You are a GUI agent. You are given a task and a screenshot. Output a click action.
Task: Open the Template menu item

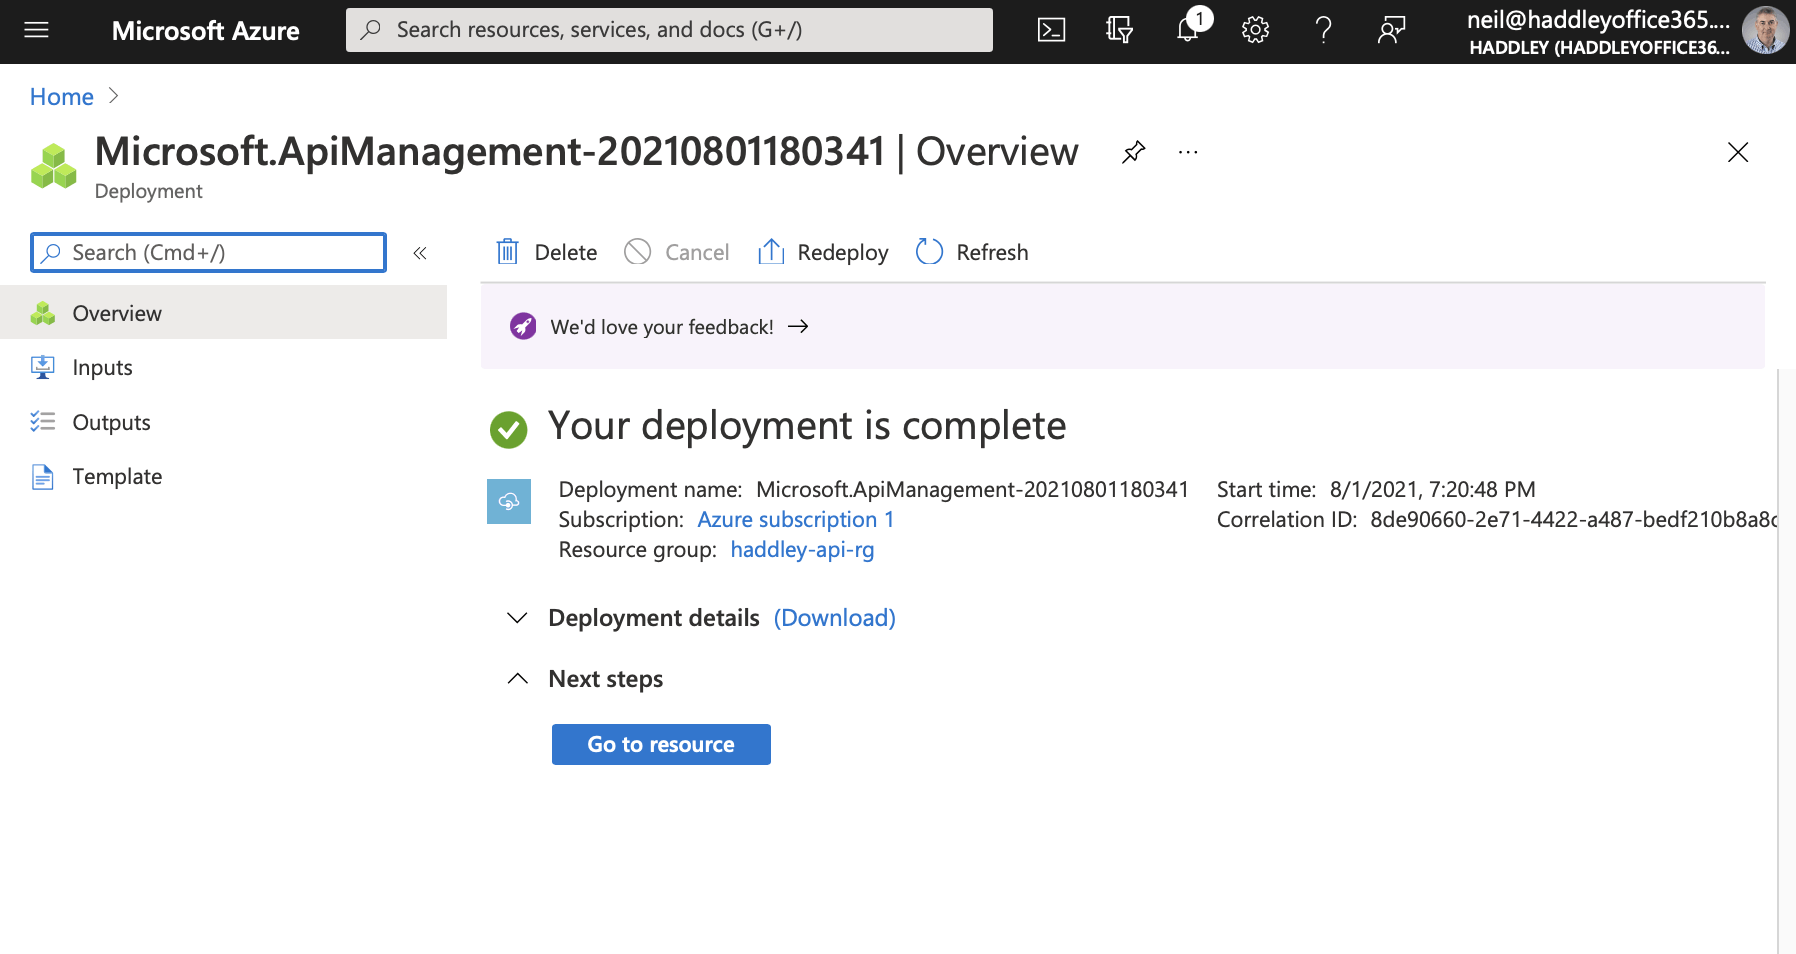tap(117, 477)
